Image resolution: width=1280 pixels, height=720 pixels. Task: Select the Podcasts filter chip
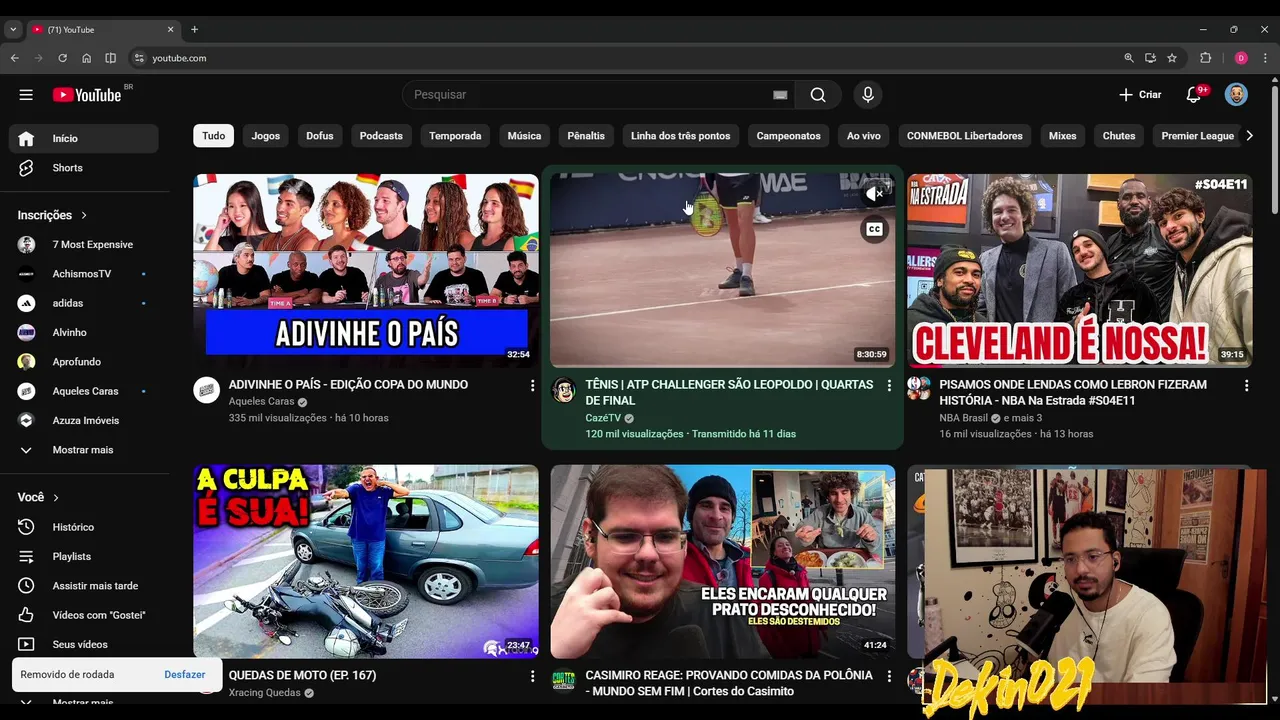click(381, 136)
